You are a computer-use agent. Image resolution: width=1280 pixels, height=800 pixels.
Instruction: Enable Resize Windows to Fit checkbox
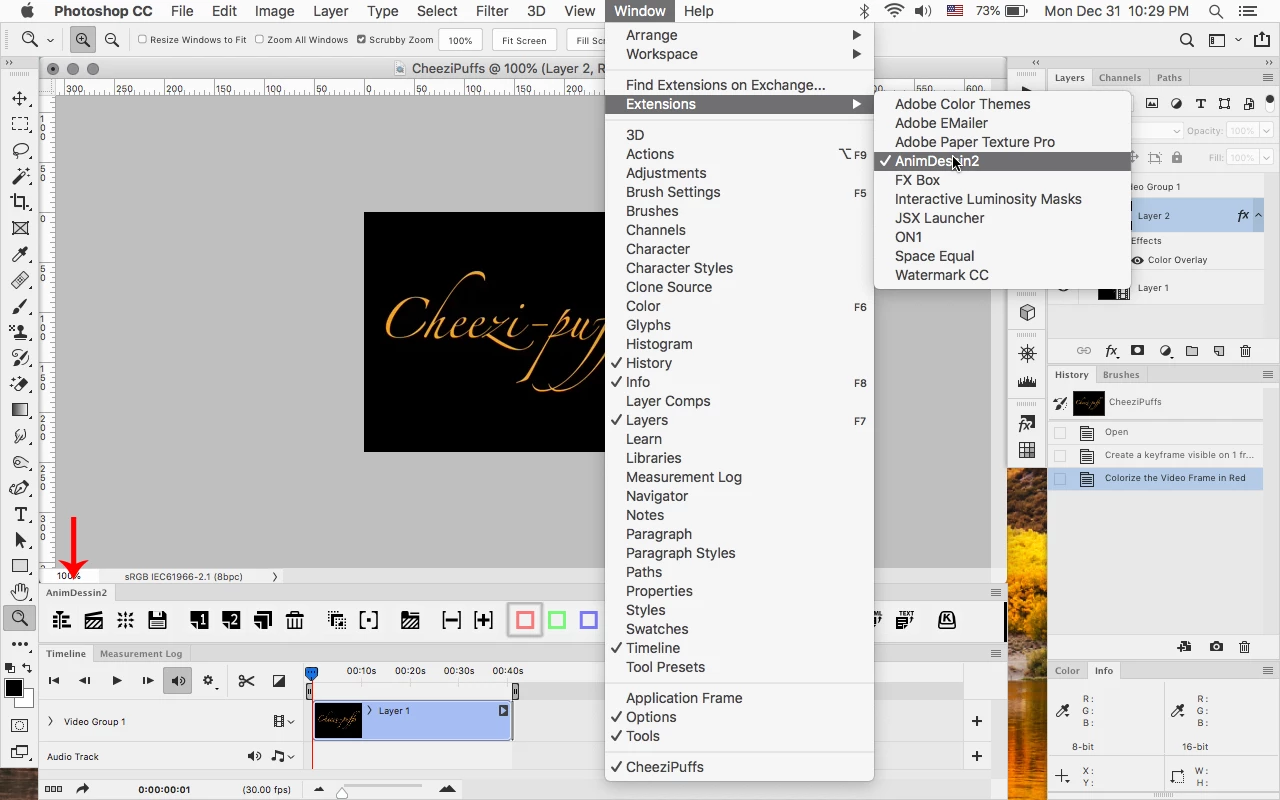(x=142, y=40)
